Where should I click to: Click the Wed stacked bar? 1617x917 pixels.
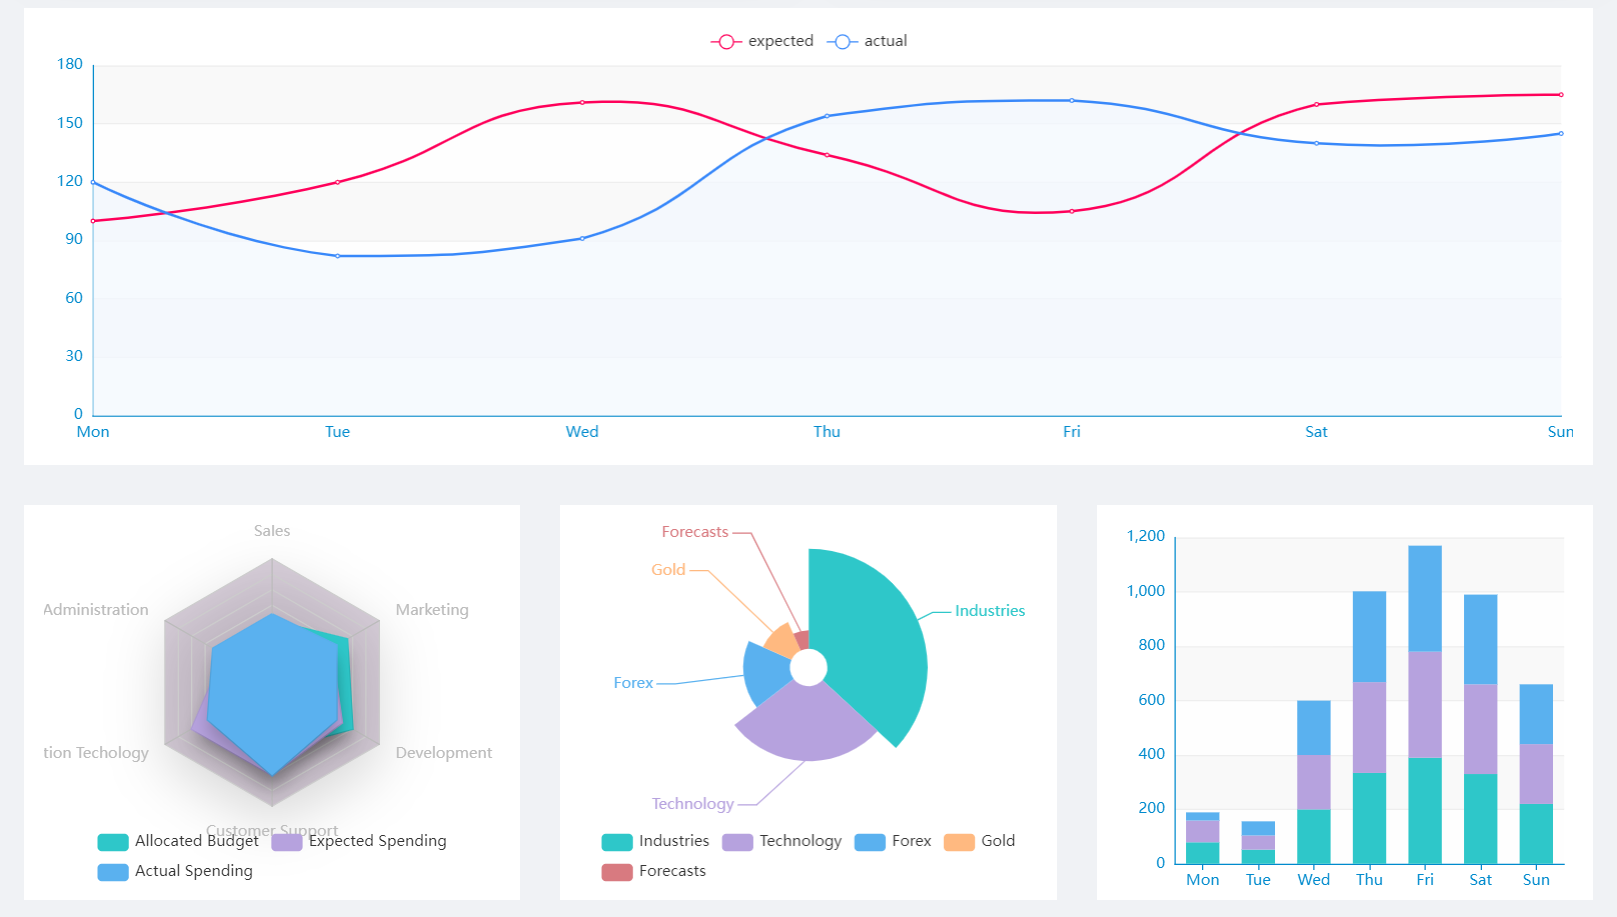pos(1314,782)
